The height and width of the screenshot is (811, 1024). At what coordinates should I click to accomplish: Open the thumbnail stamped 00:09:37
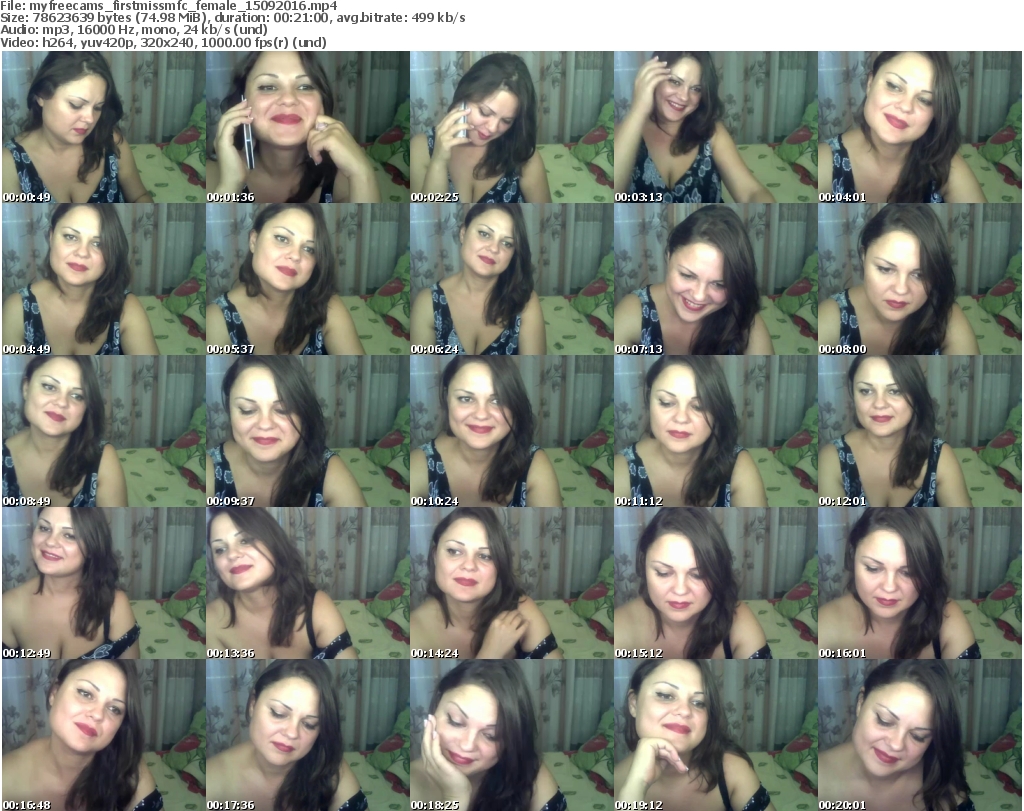tap(308, 432)
